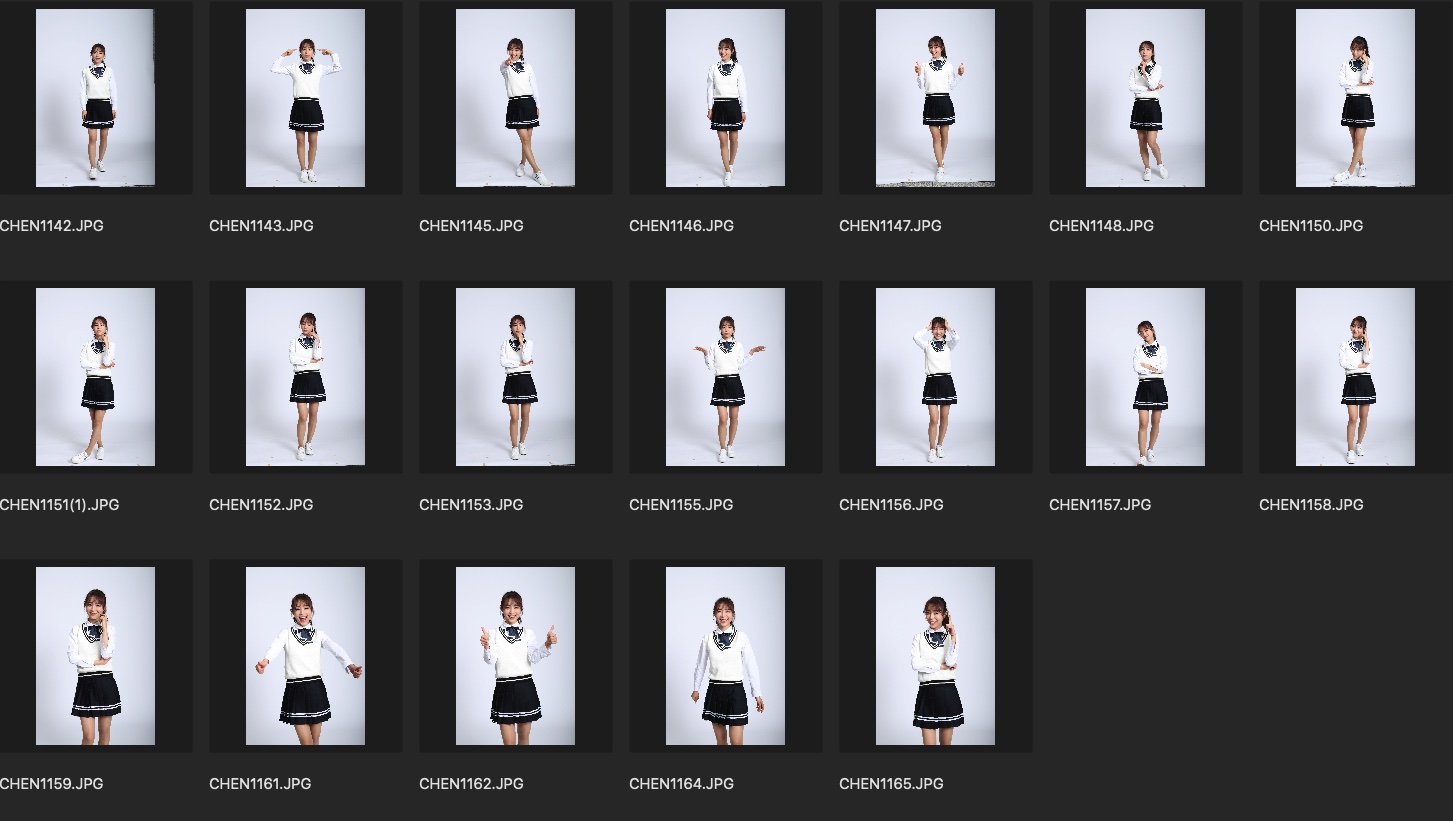
Task: Select the CHEN1147.JPG file name text
Action: tap(890, 226)
